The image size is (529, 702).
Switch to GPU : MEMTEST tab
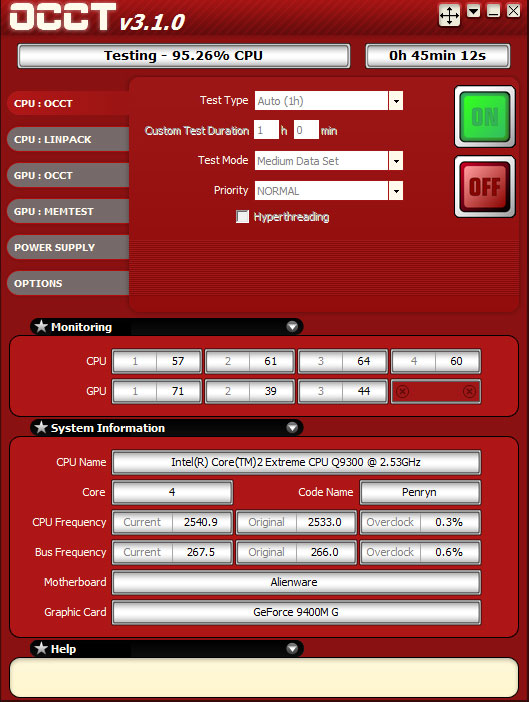pos(68,211)
